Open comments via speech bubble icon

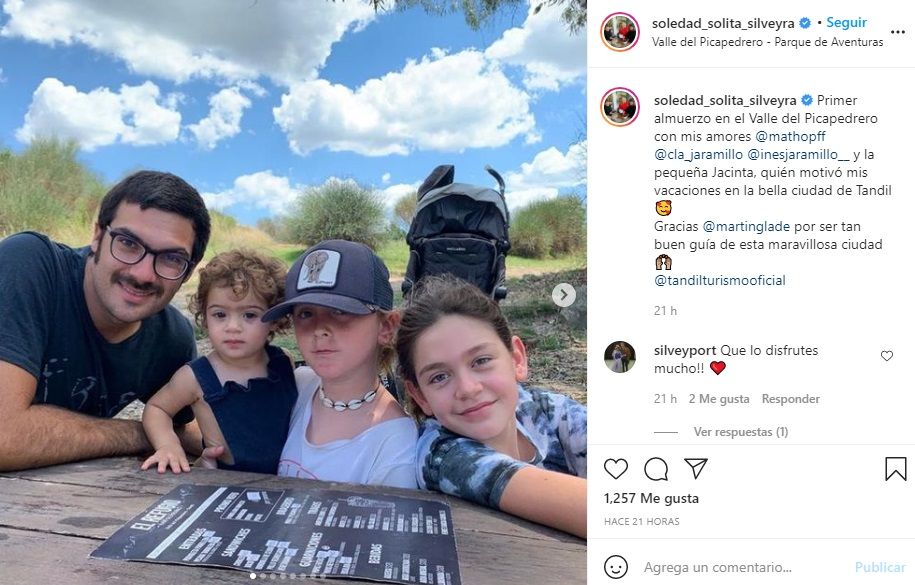[x=656, y=469]
